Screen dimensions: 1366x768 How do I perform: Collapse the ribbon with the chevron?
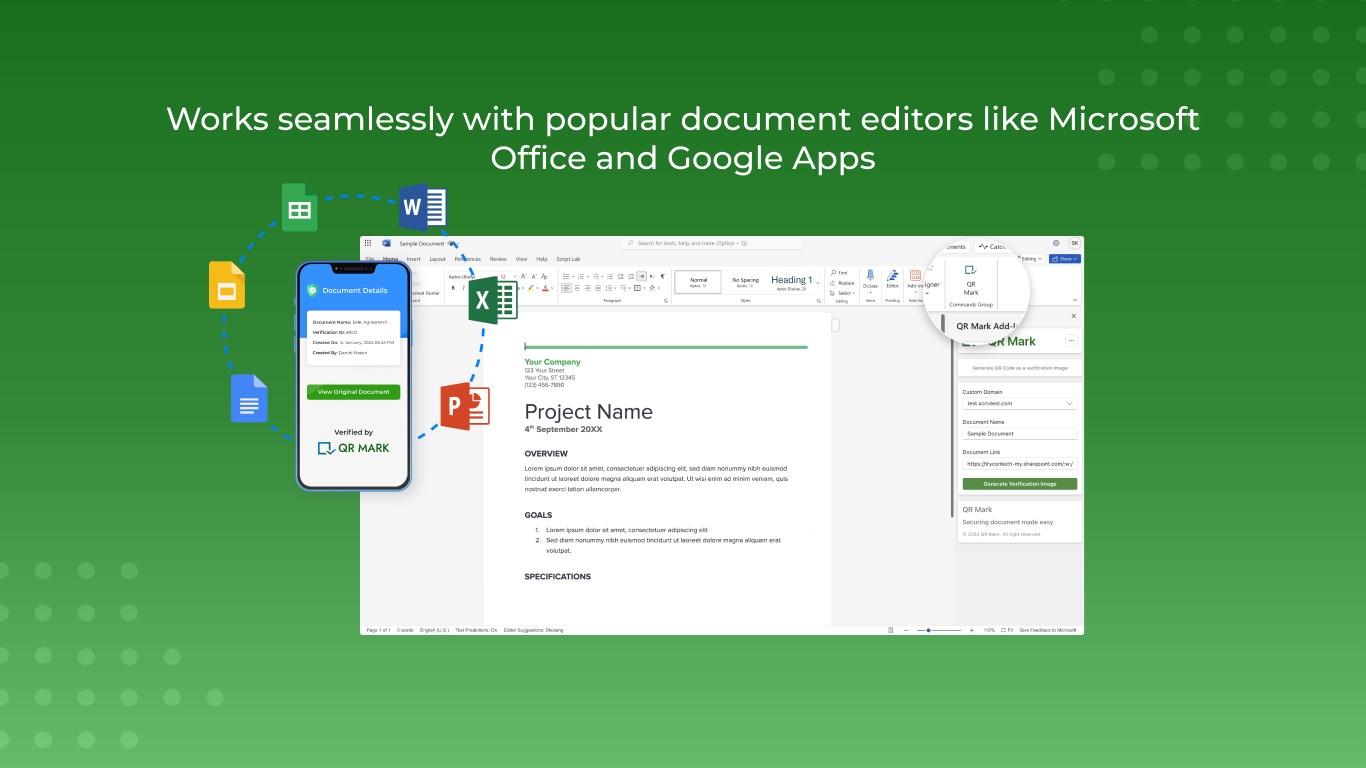(x=1075, y=300)
